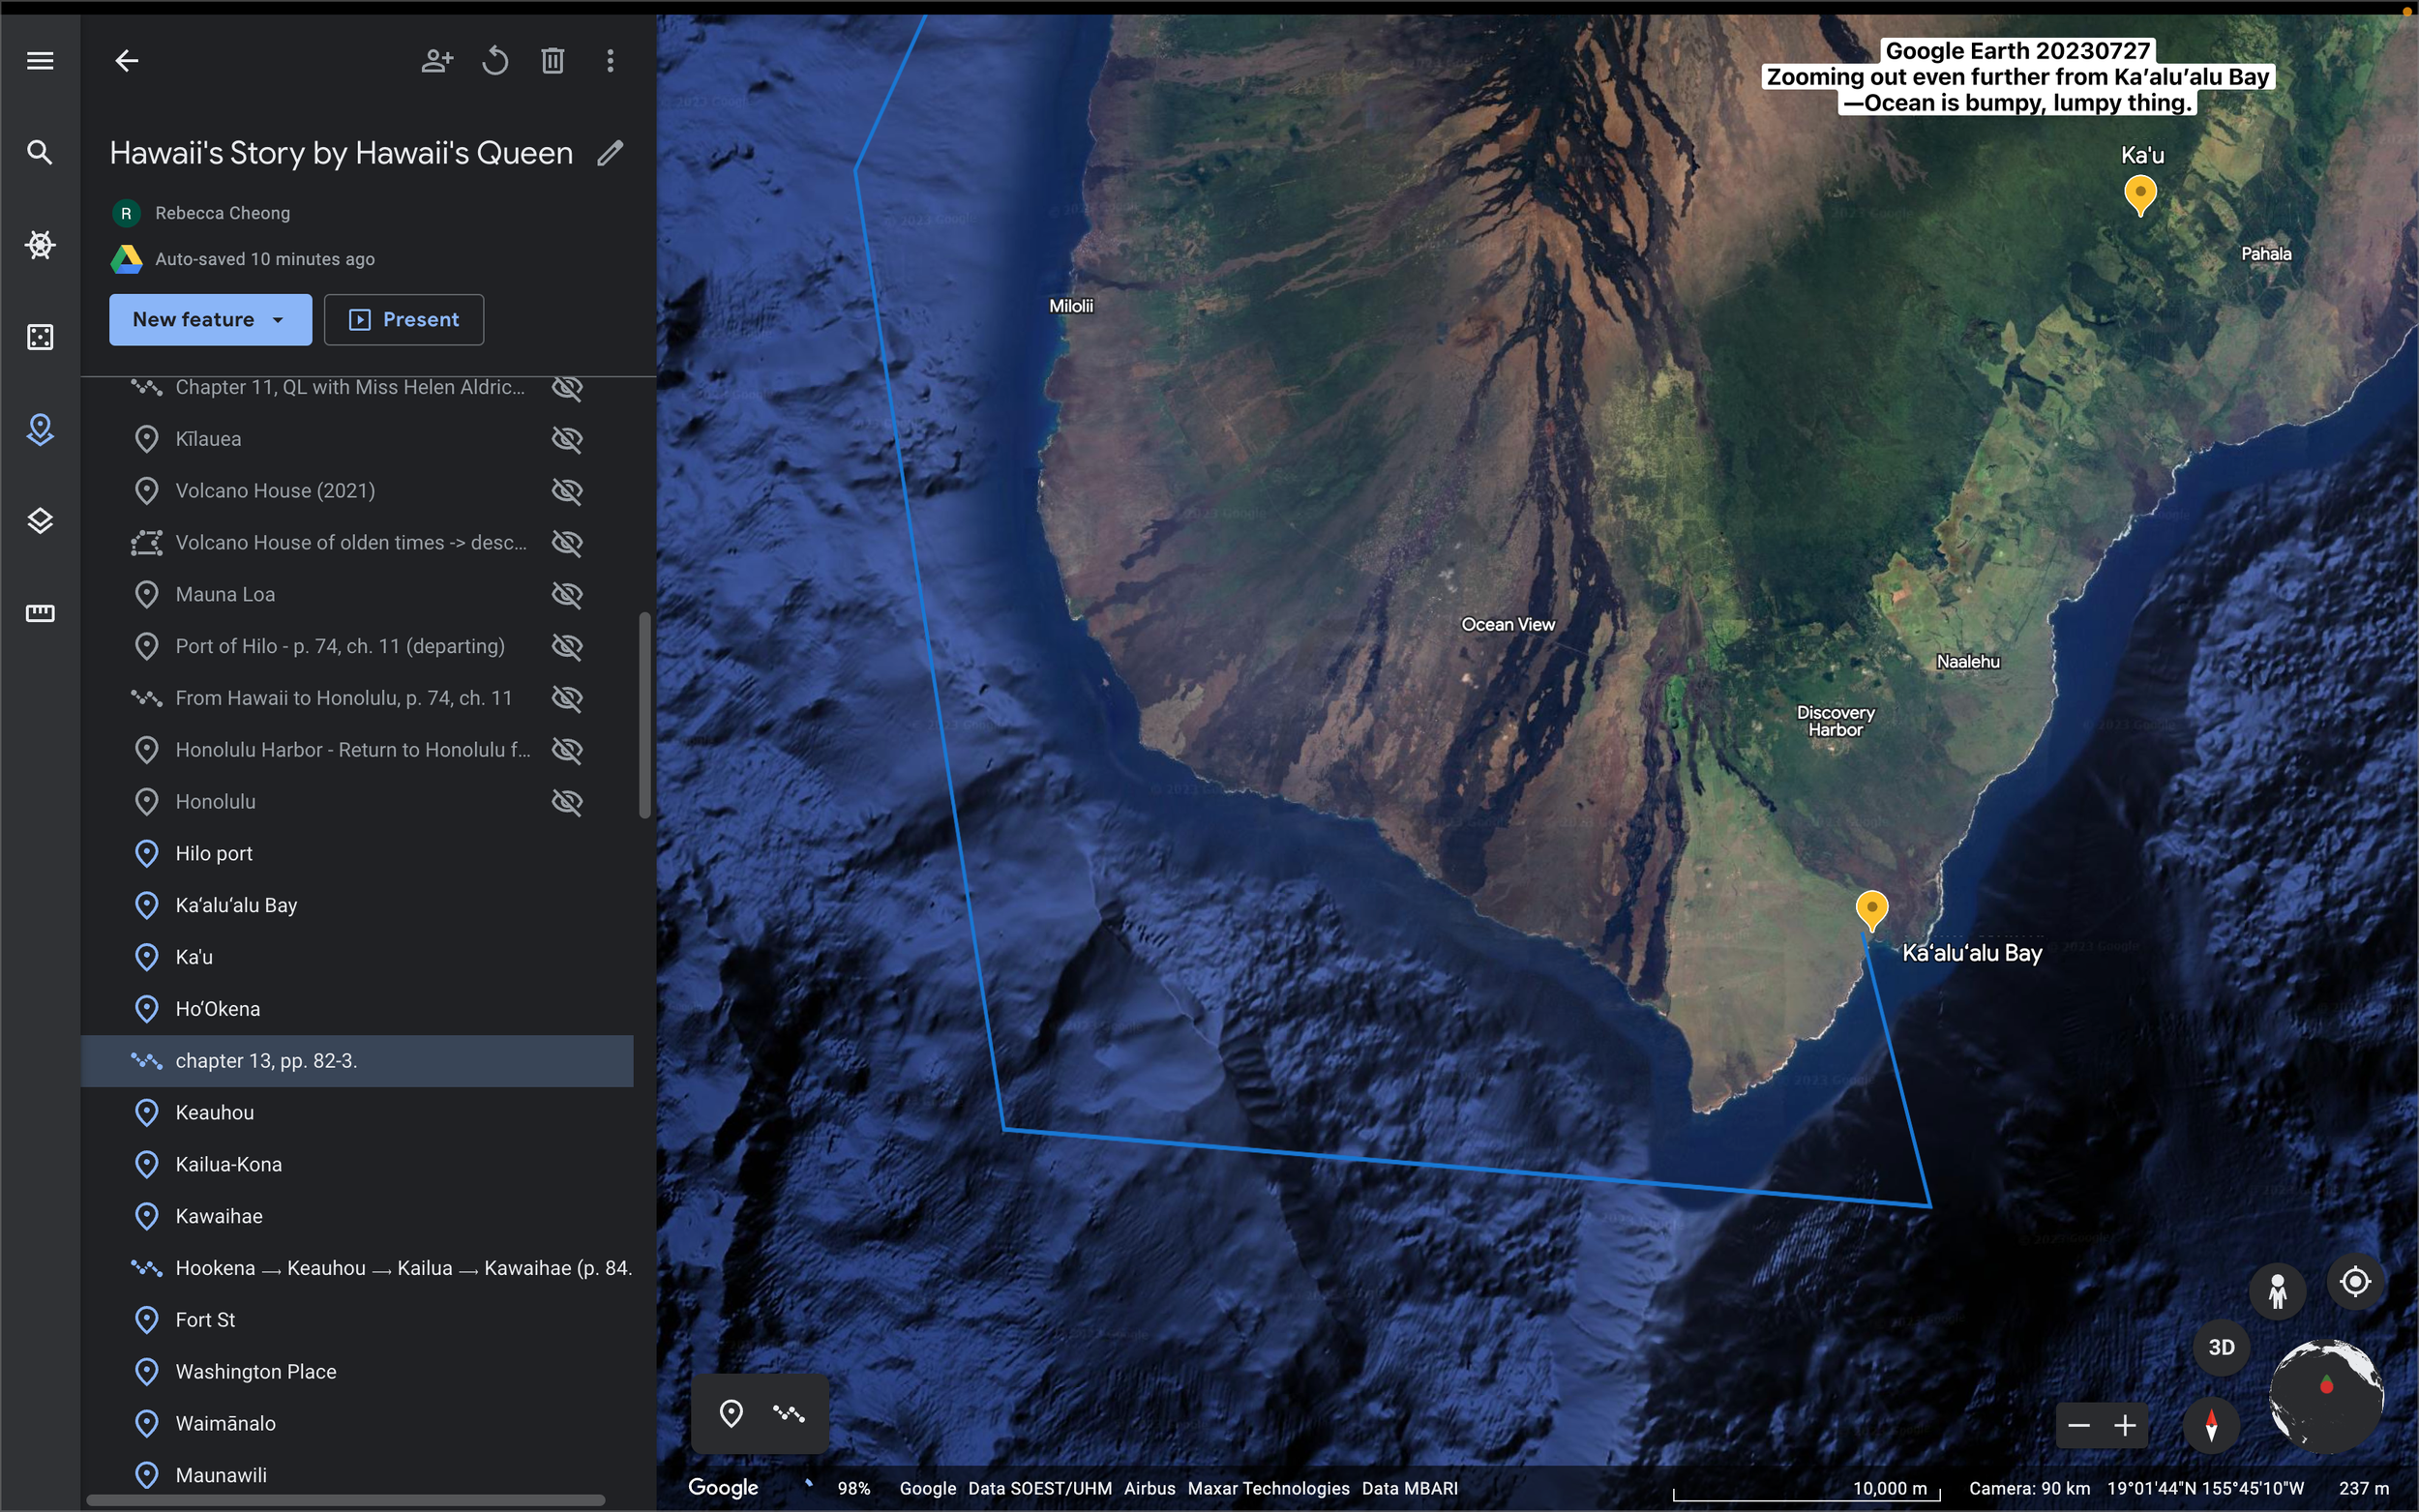The image size is (2419, 1512).
Task: Delete project using trash icon
Action: coord(553,61)
